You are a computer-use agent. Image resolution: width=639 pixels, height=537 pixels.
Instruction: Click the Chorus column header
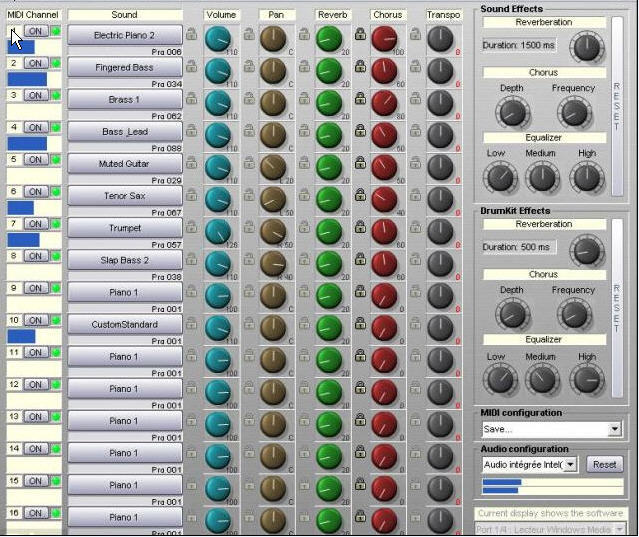click(x=388, y=15)
